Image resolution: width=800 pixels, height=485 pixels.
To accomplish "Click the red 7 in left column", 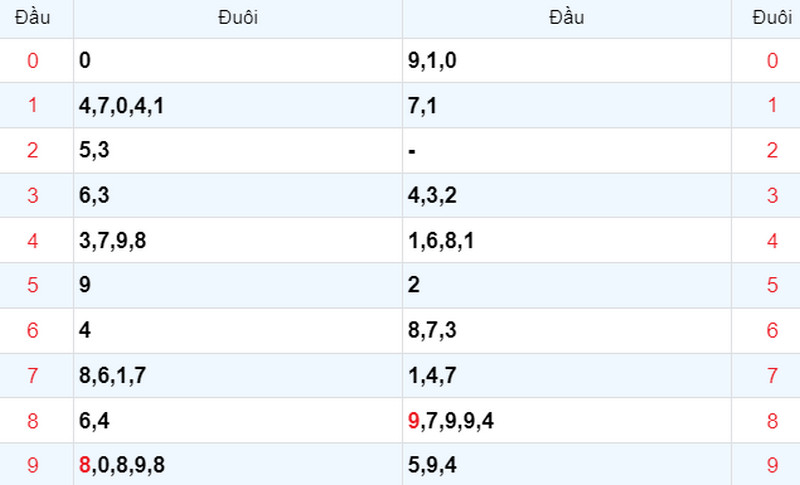I will click(x=33, y=376).
